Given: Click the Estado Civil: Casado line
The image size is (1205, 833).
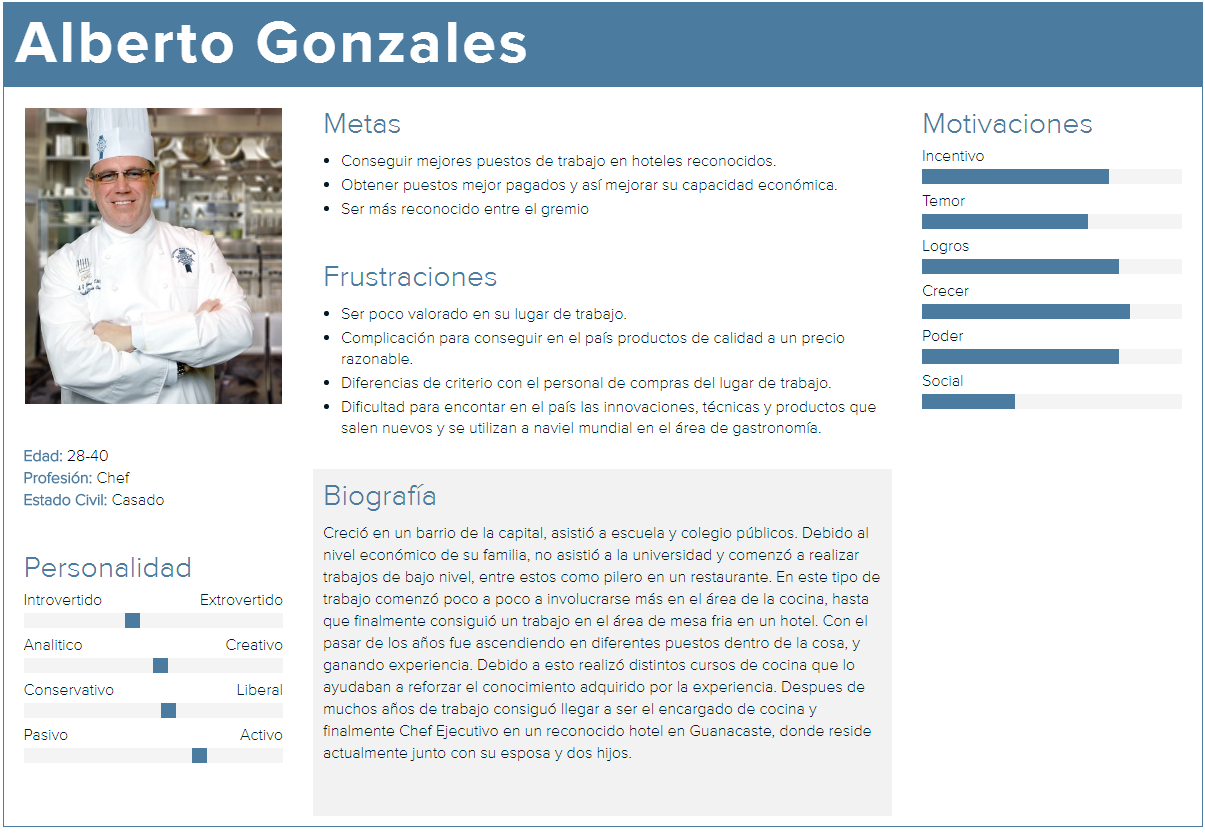Looking at the screenshot, I should pos(94,500).
